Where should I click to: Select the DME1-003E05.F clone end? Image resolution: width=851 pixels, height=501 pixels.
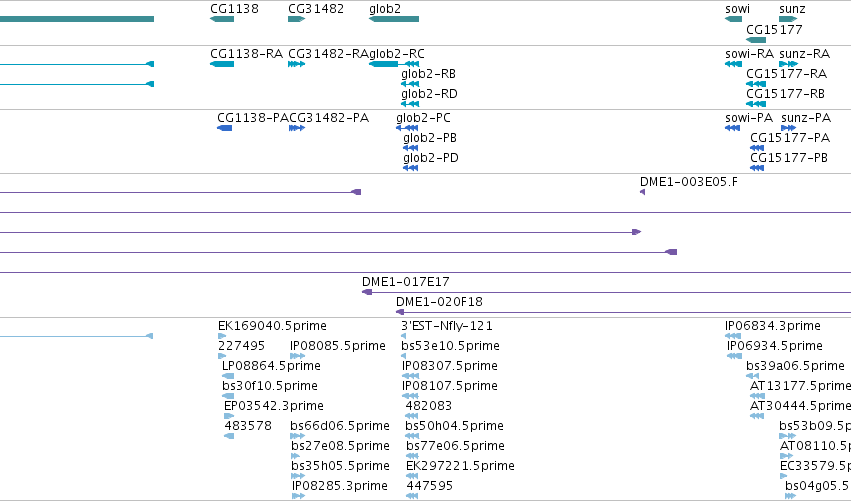click(643, 192)
